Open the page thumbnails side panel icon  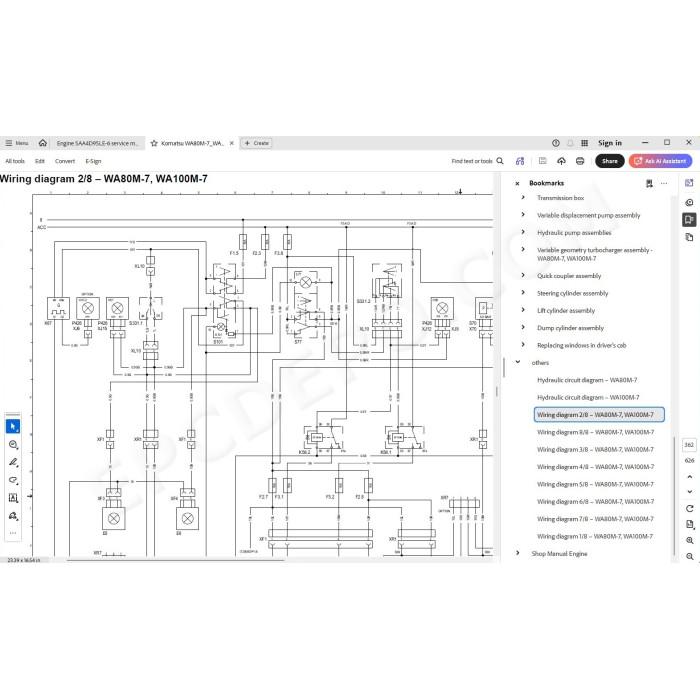tap(689, 237)
